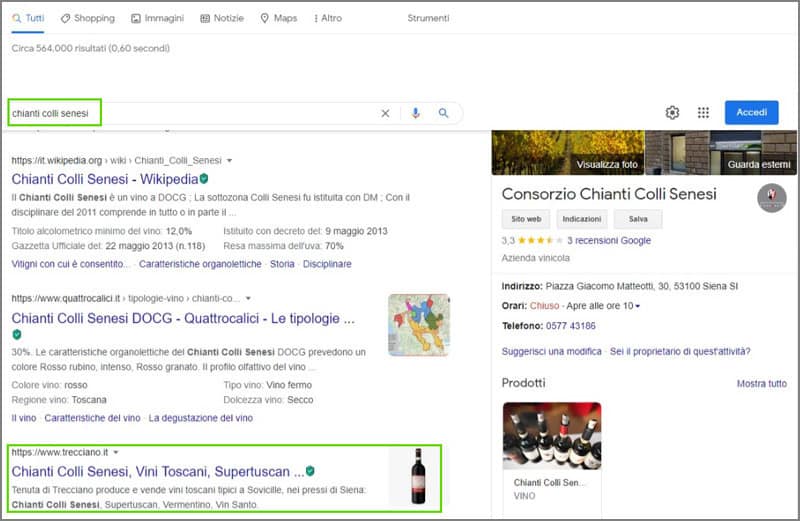Open La degustazione del vino sitelink
Viewport: 800px width, 521px height.
click(201, 418)
